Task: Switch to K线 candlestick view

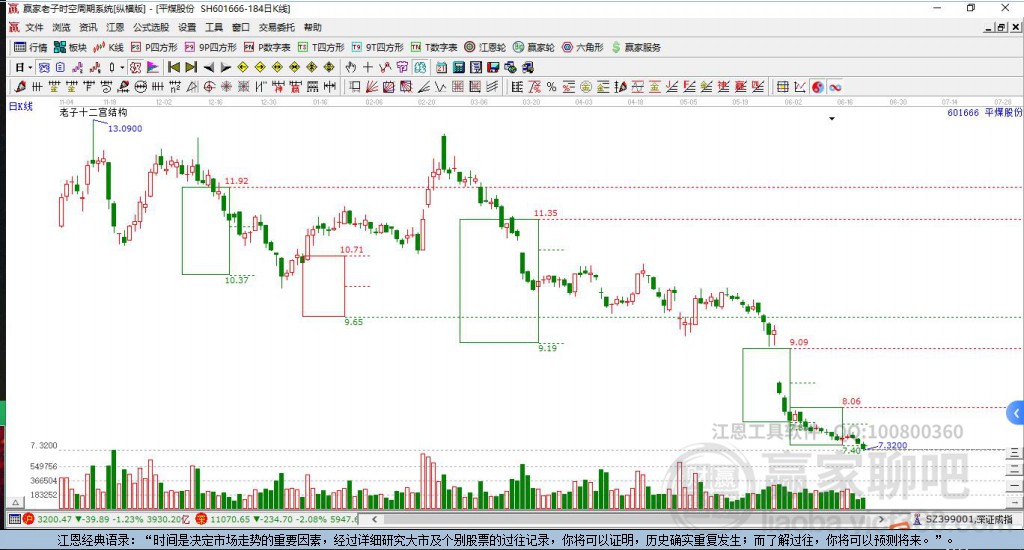Action: tap(108, 47)
